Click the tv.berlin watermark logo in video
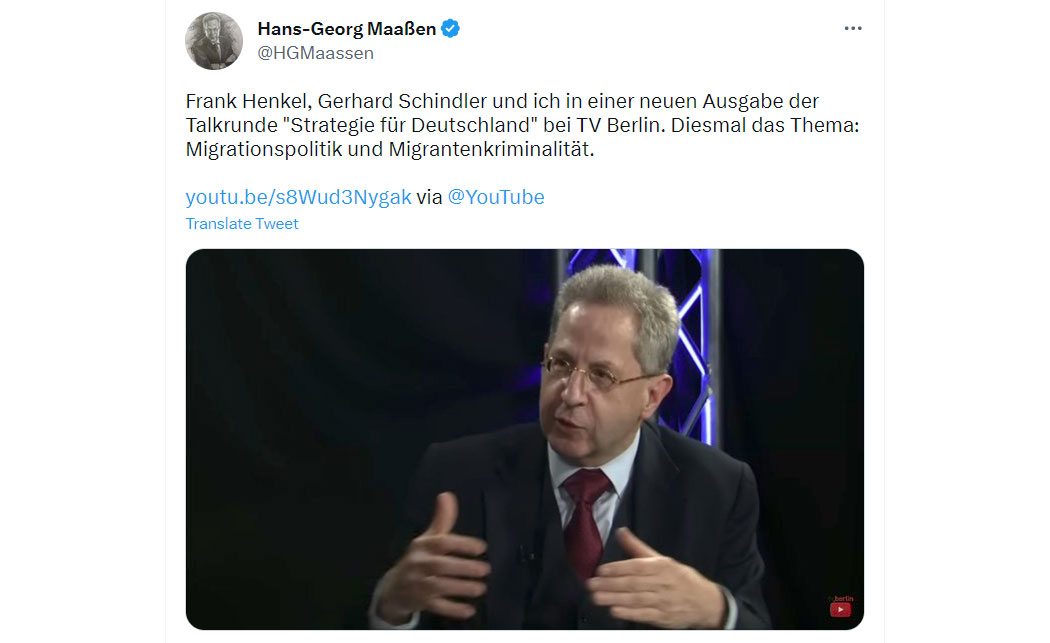Image resolution: width=1050 pixels, height=643 pixels. (842, 598)
